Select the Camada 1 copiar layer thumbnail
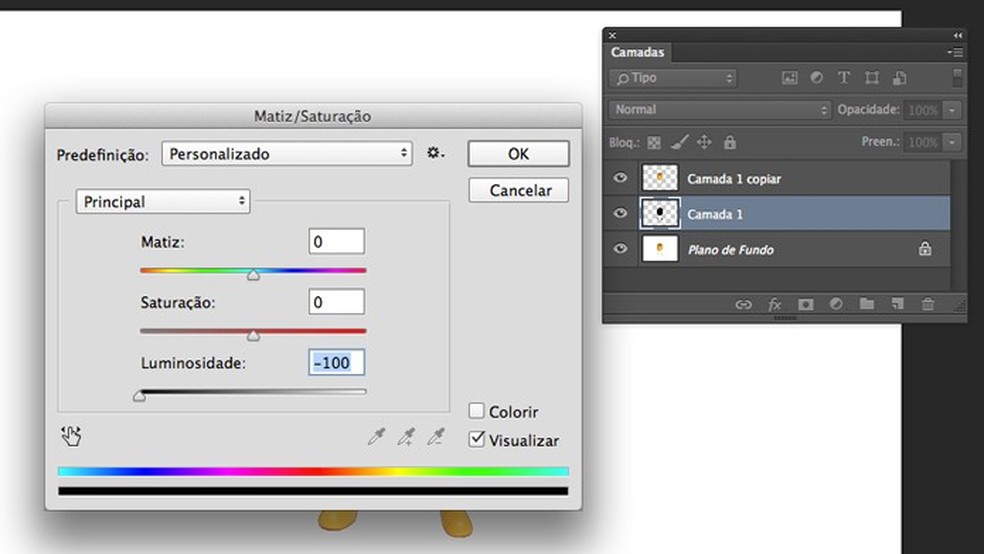This screenshot has height=554, width=984. click(660, 178)
